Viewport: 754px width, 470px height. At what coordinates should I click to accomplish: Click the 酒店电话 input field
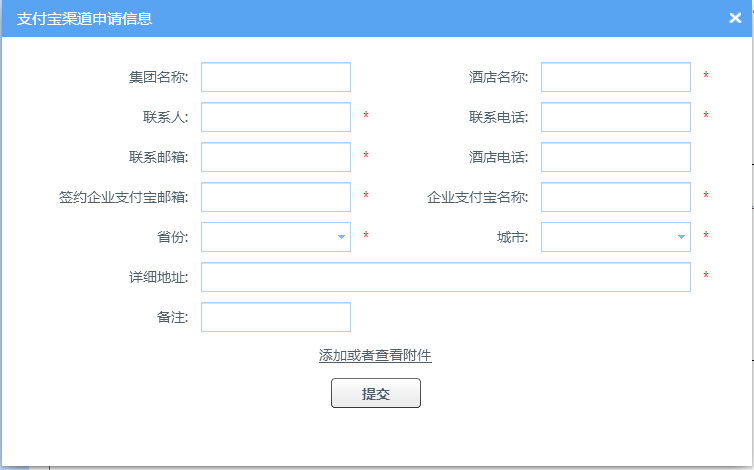[616, 157]
